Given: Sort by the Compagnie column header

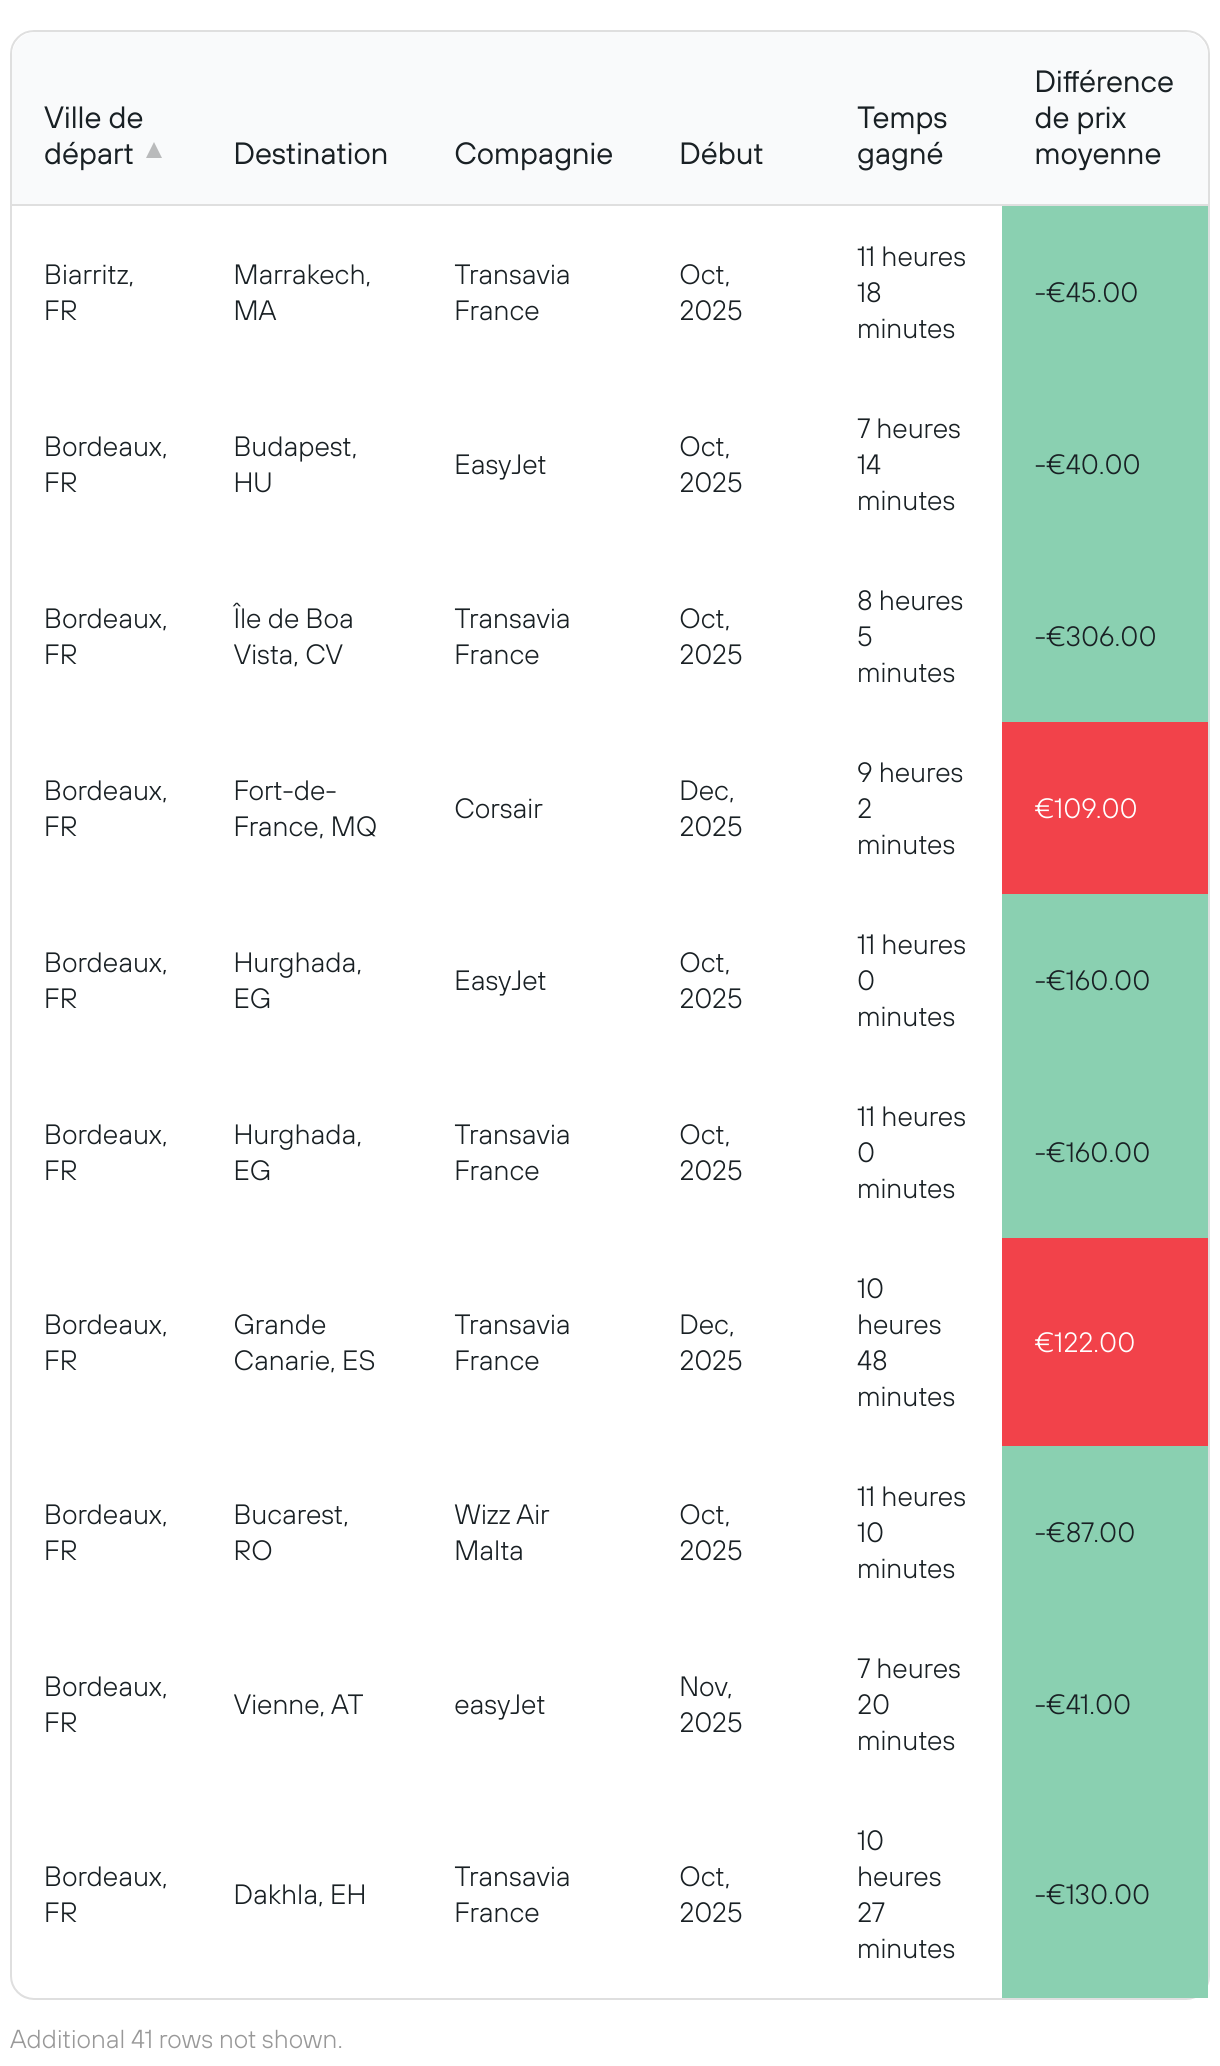Looking at the screenshot, I should click(x=533, y=154).
